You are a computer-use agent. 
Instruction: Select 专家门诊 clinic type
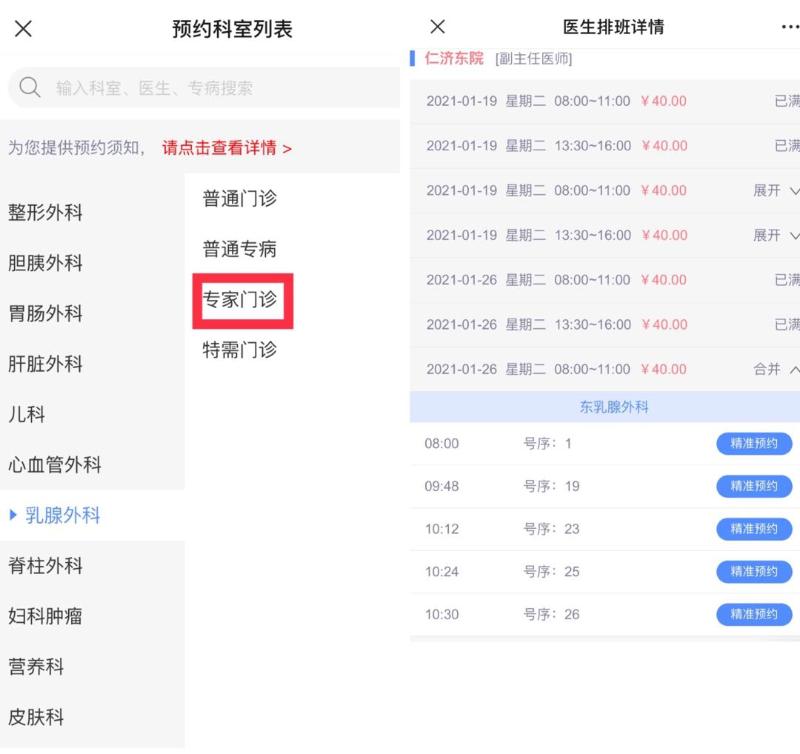pos(240,299)
